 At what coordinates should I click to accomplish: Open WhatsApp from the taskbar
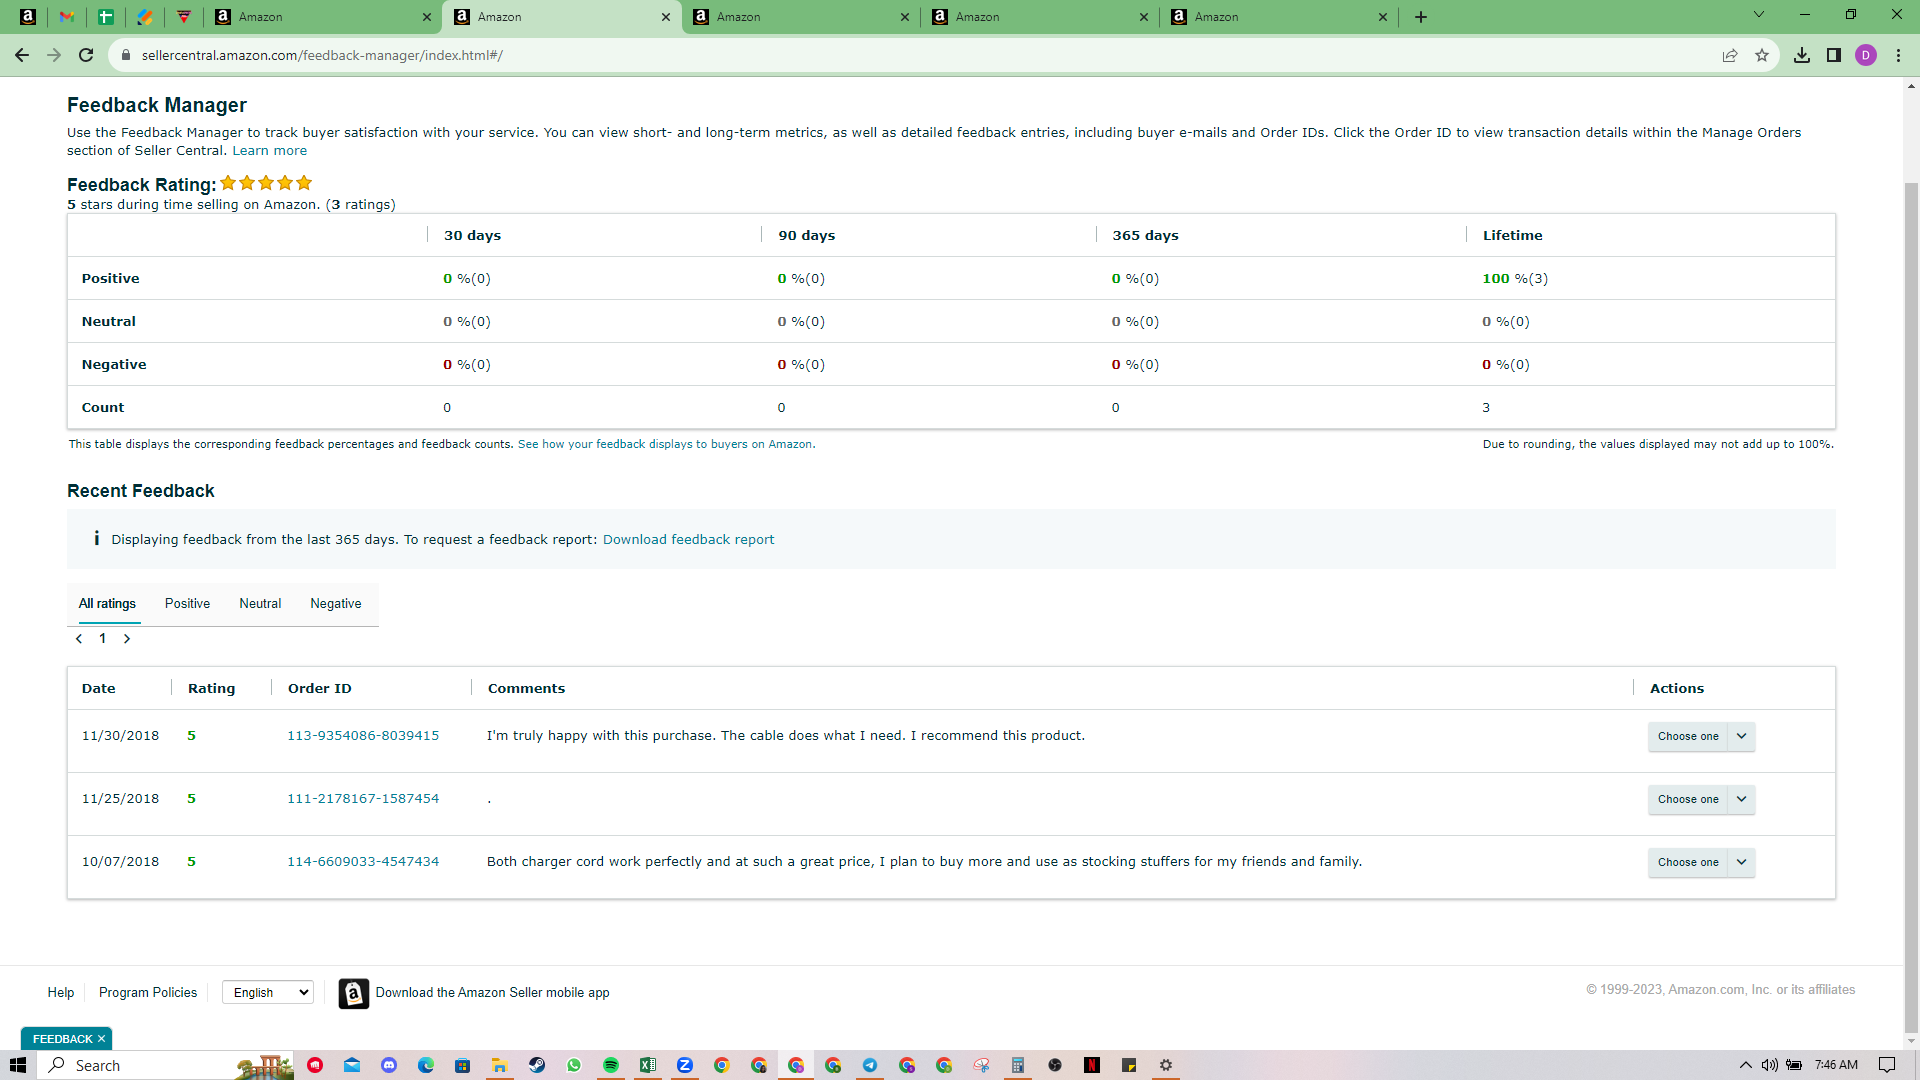tap(574, 1065)
